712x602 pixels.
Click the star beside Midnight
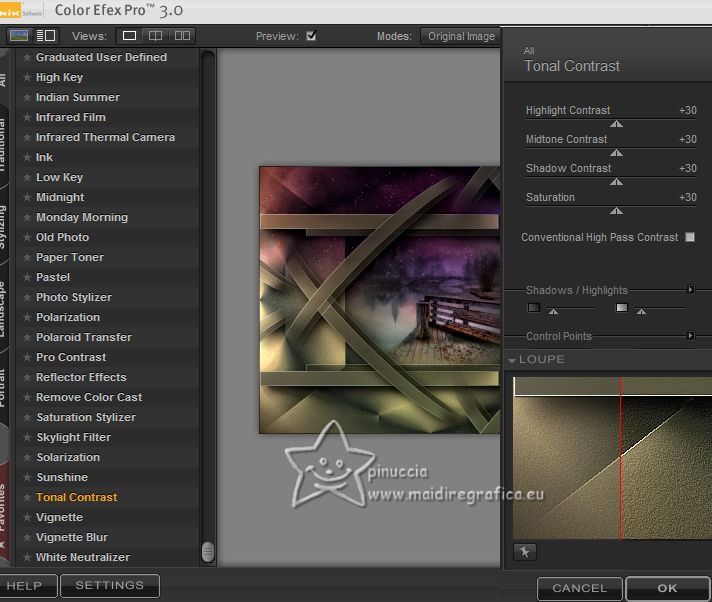coord(27,197)
